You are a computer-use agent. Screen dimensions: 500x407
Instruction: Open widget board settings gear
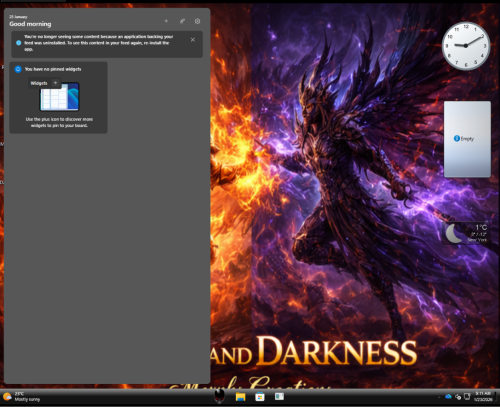pyautogui.click(x=197, y=21)
